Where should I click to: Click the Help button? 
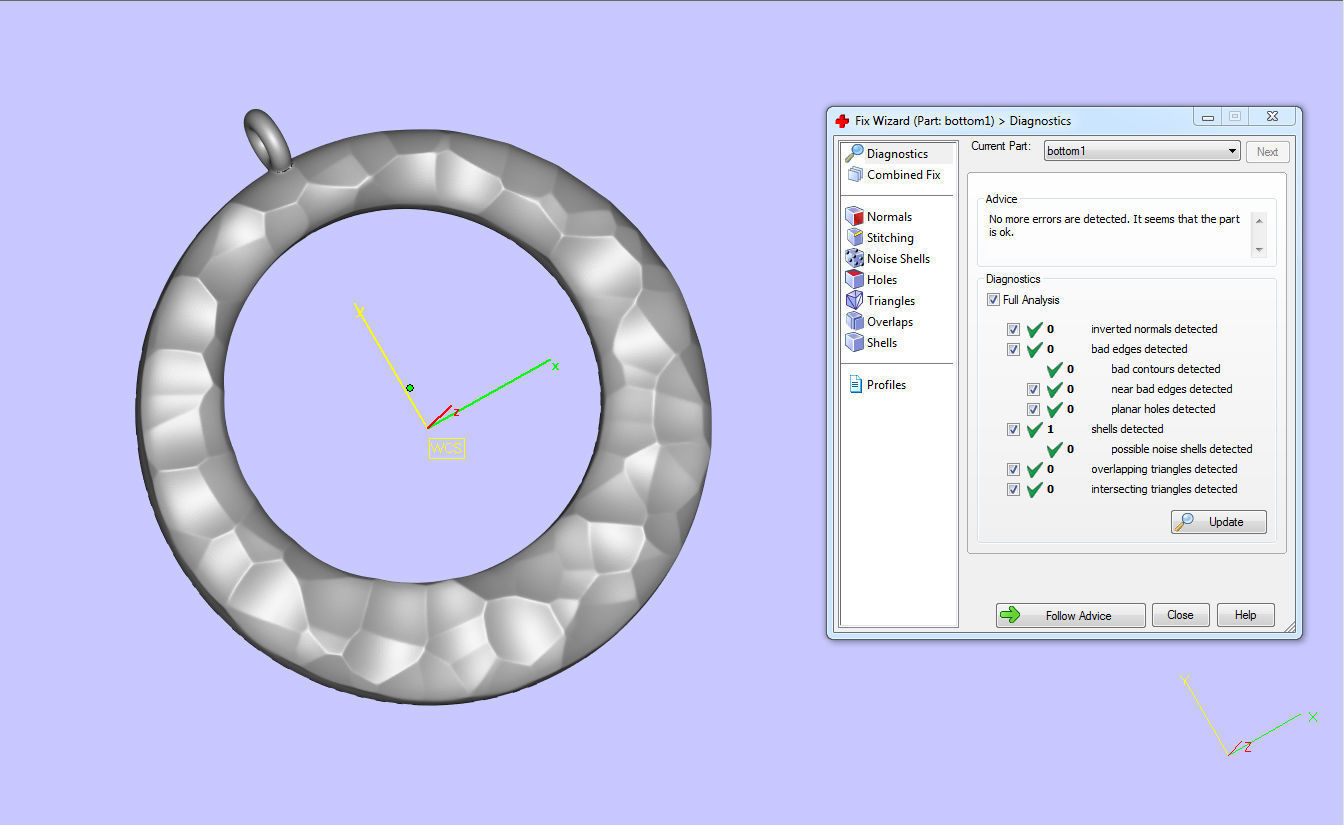point(1245,615)
